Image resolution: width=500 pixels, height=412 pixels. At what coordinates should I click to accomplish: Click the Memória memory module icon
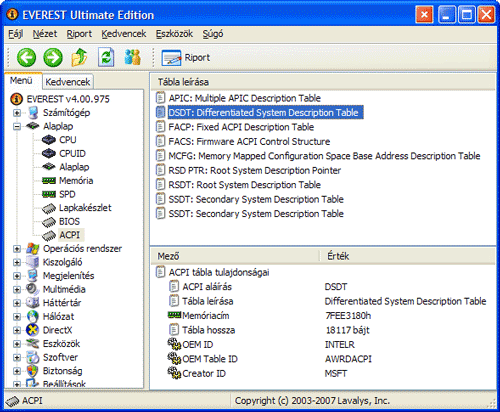pyautogui.click(x=49, y=181)
